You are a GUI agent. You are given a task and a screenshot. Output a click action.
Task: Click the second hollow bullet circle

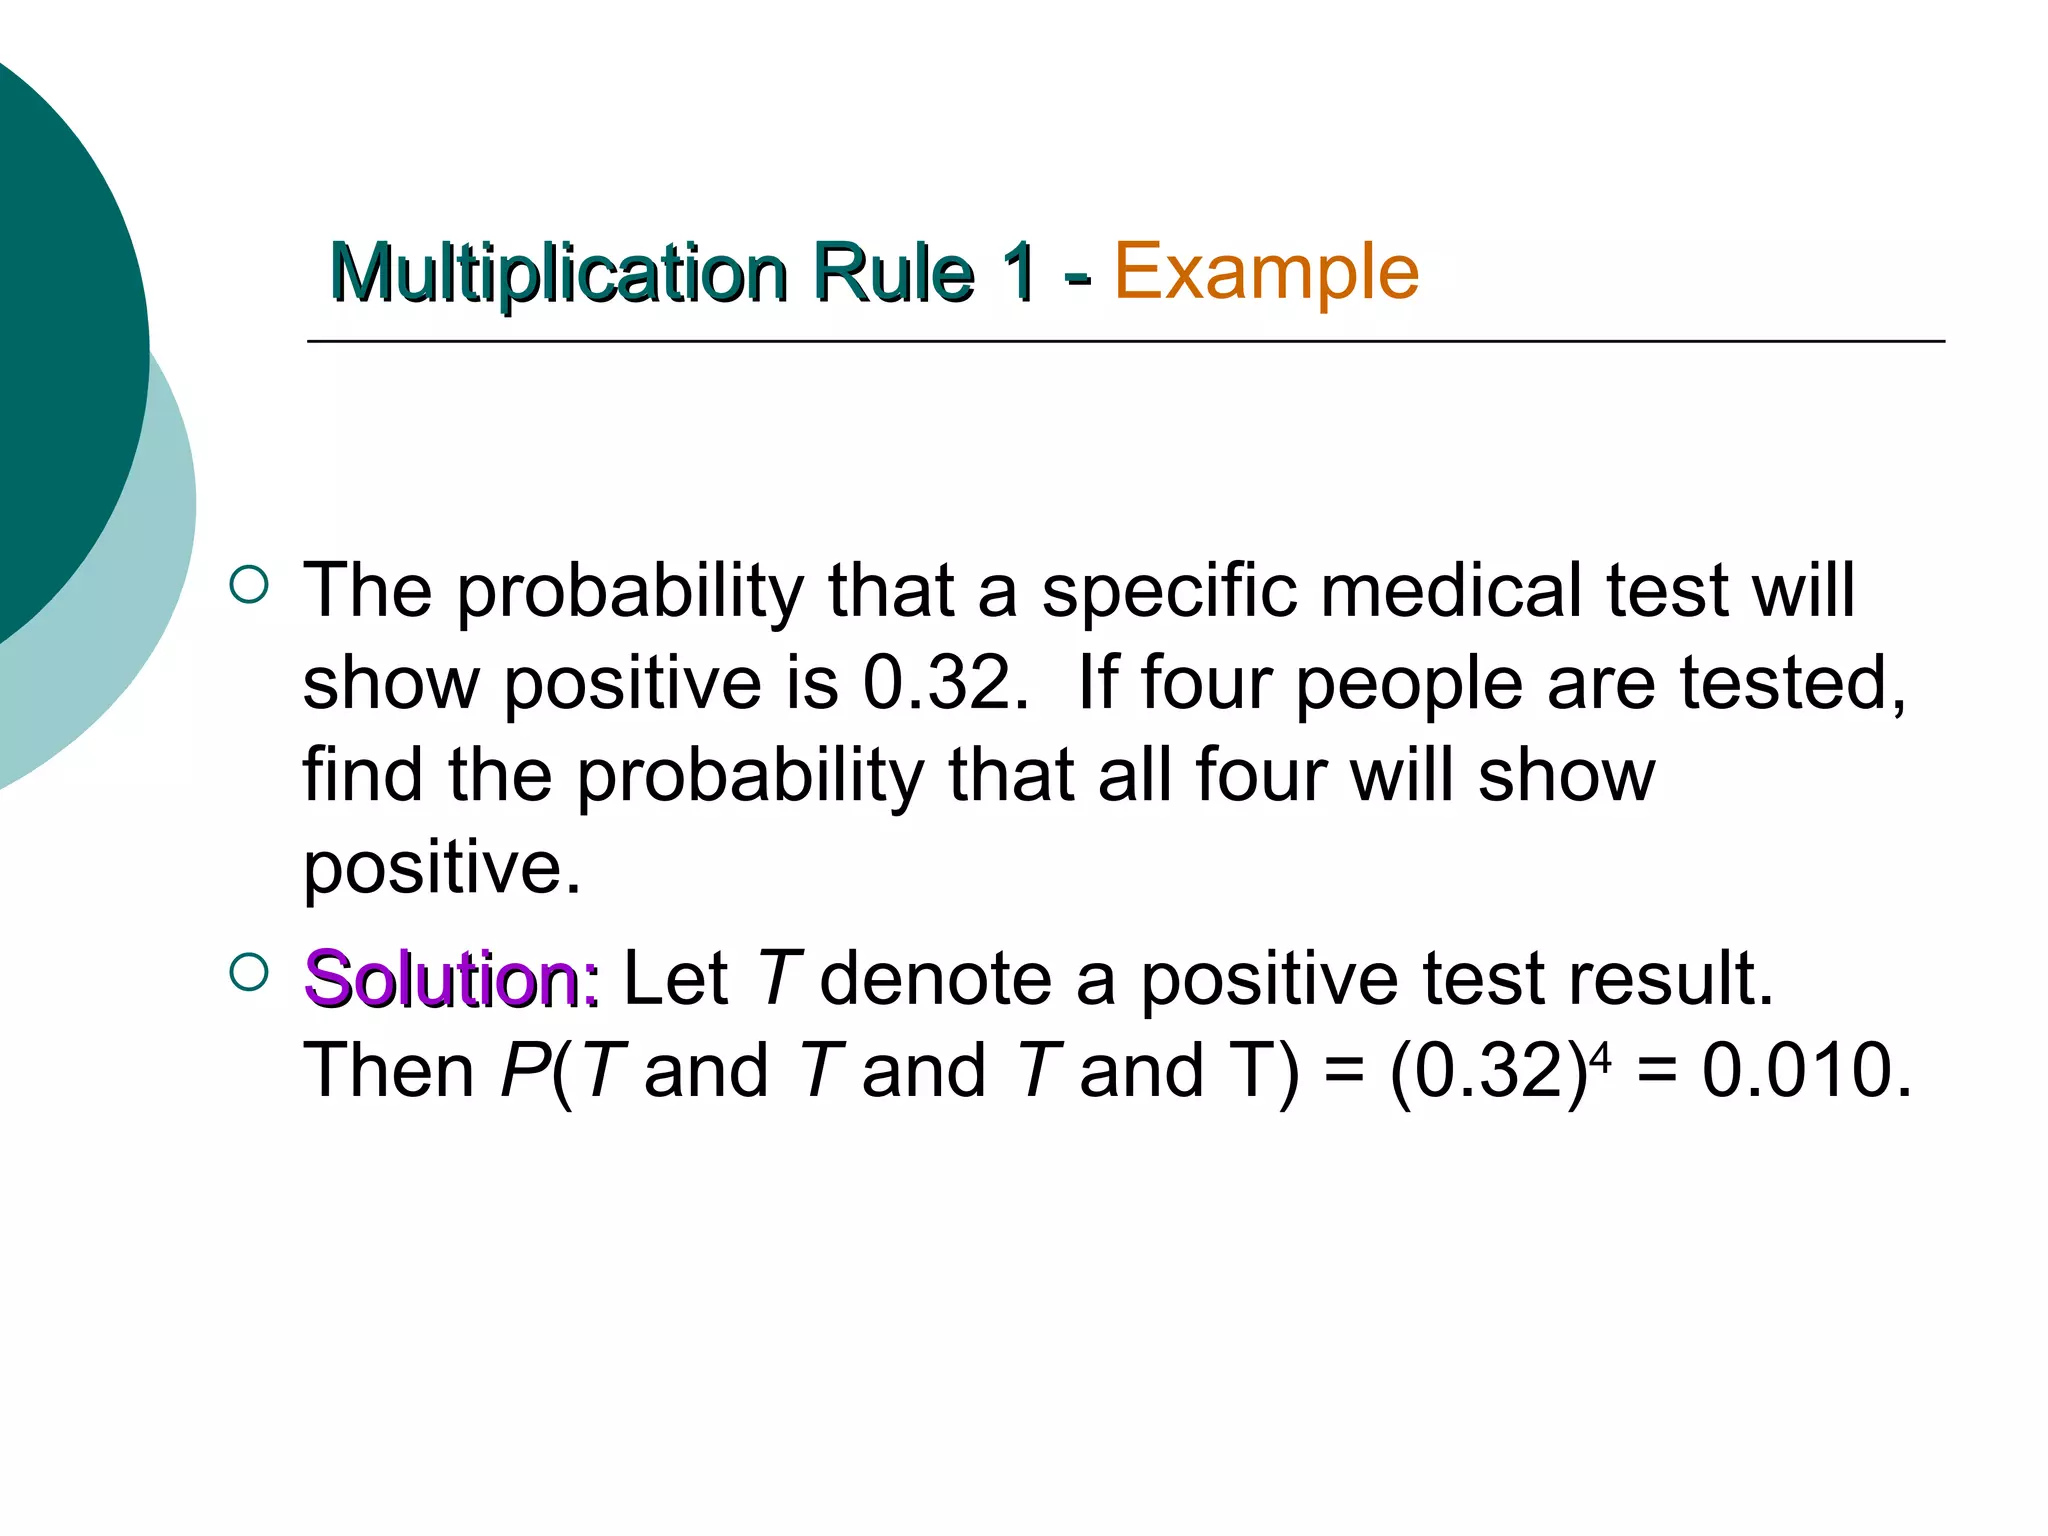[x=249, y=973]
